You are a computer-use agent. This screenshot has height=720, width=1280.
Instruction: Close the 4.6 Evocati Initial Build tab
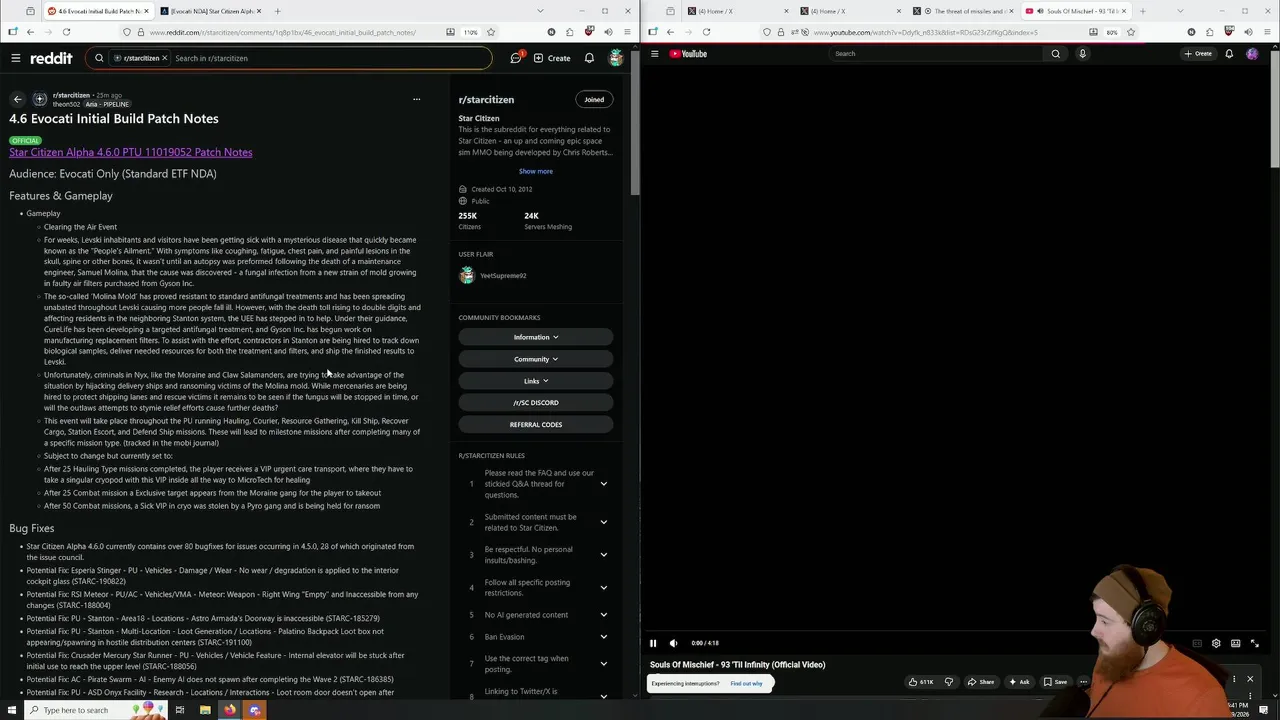(x=146, y=11)
